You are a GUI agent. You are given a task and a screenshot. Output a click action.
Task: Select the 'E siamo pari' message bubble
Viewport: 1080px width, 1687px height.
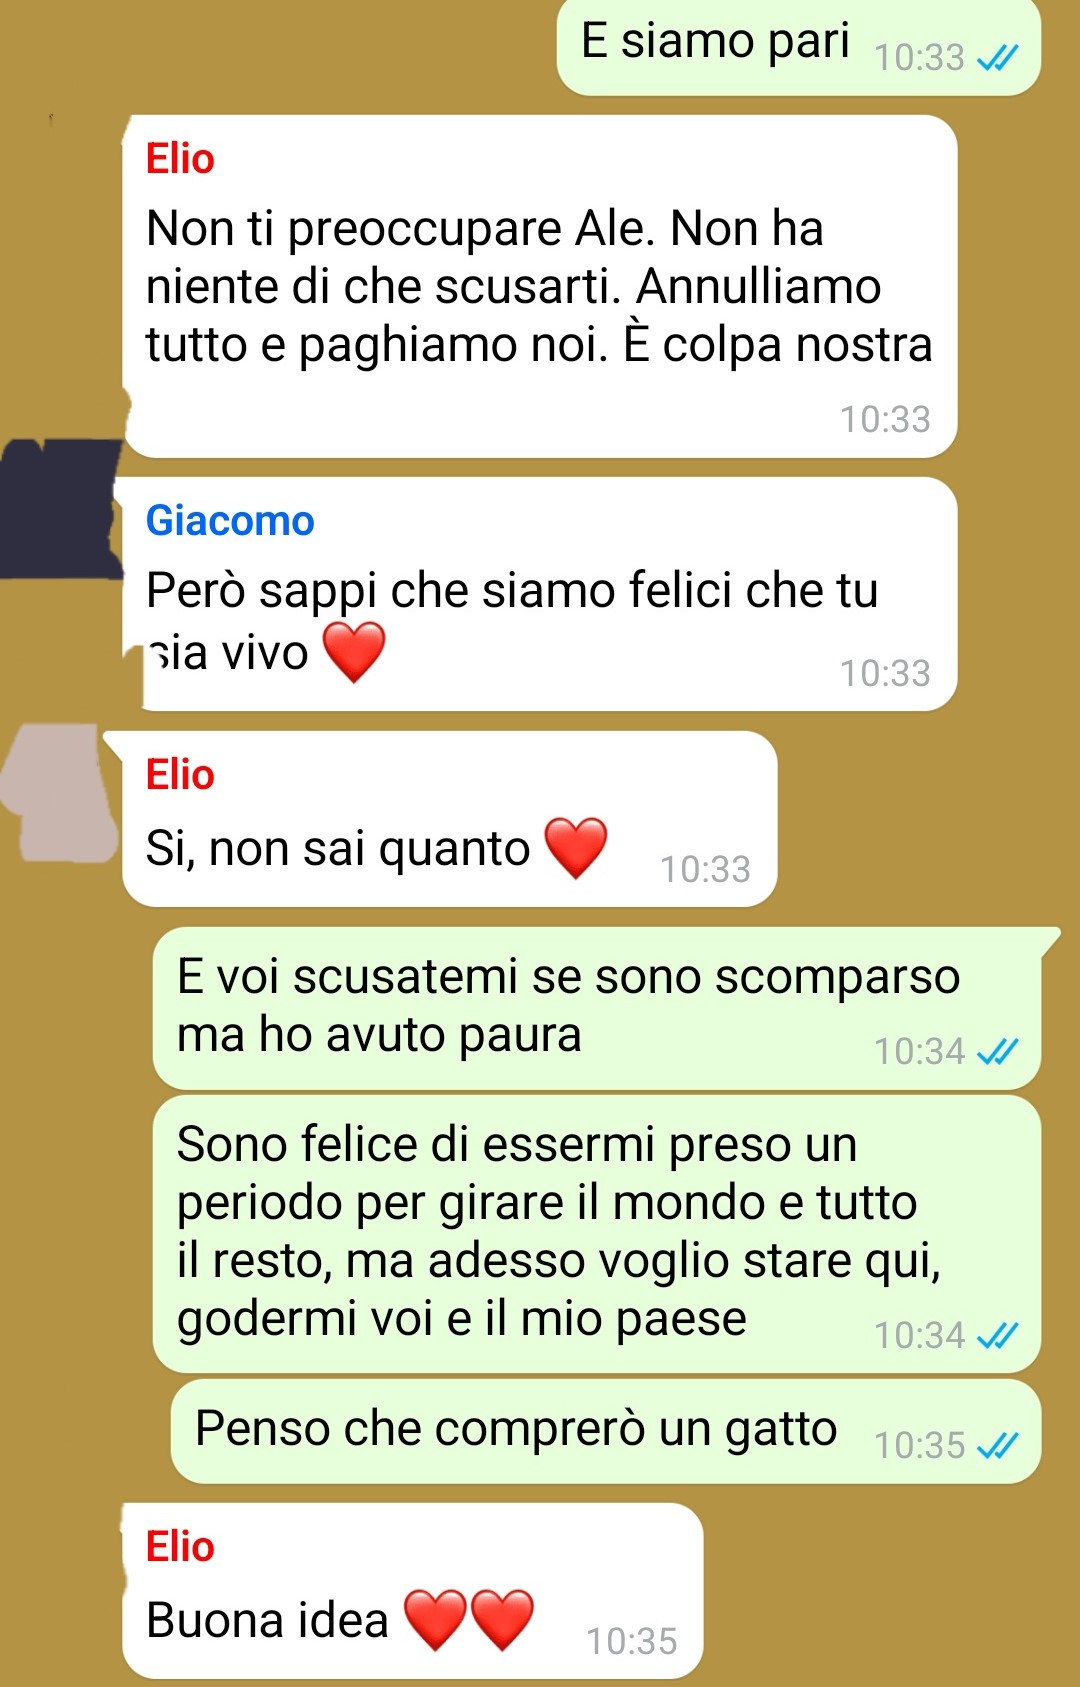[799, 47]
